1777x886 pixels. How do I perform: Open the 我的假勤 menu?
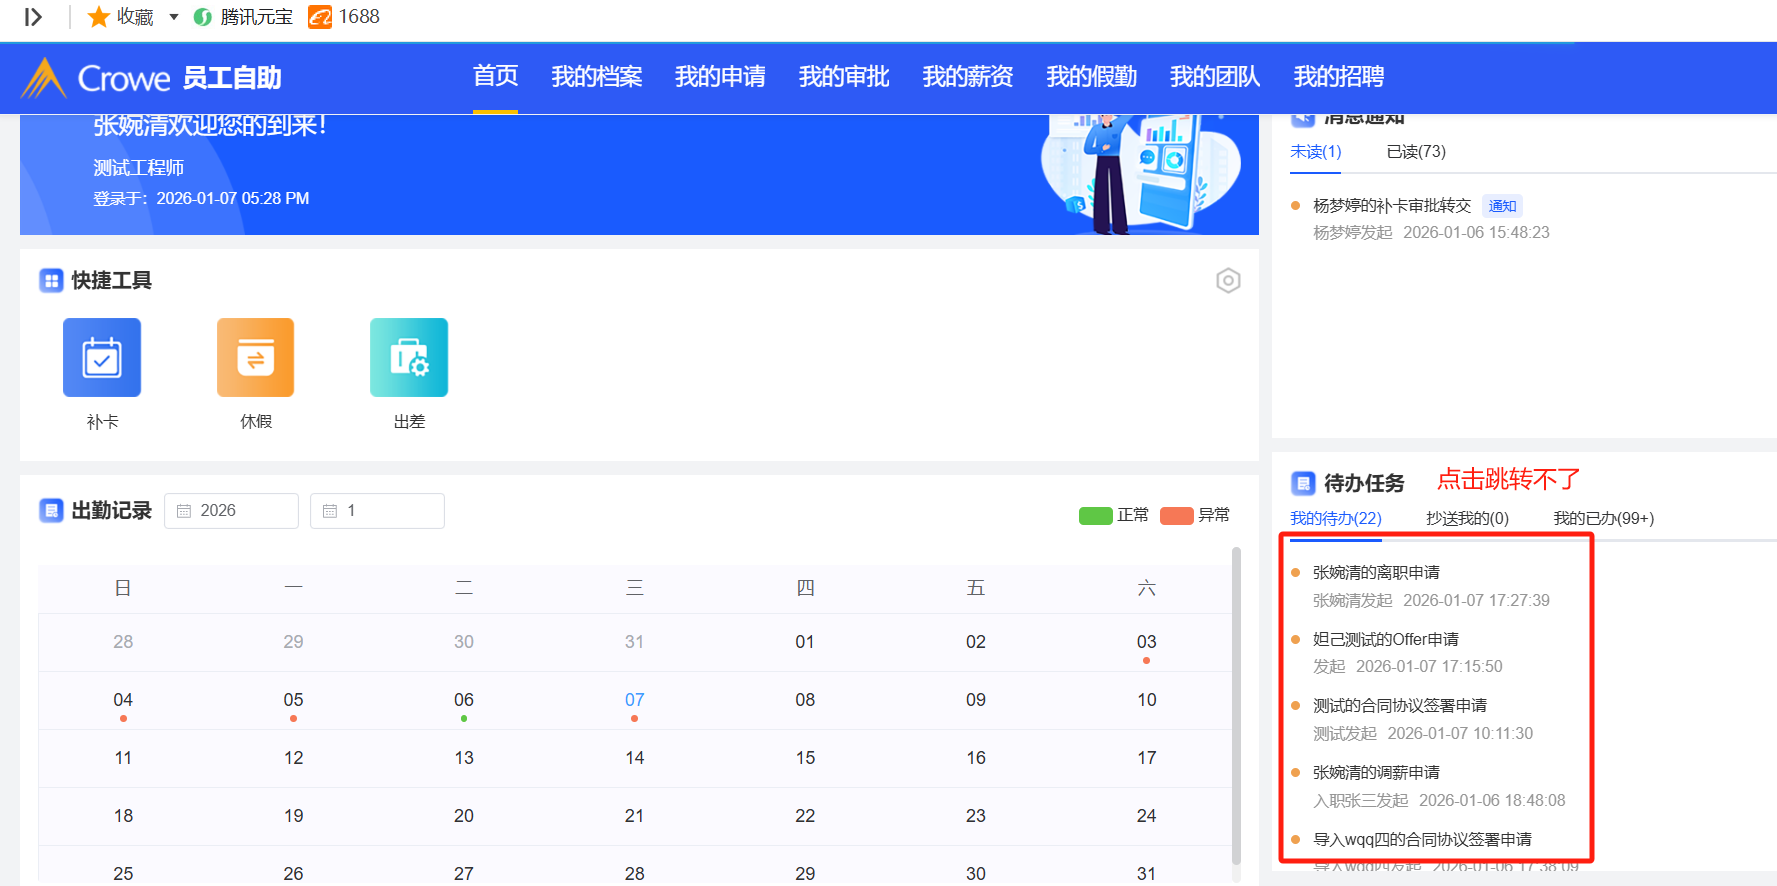pyautogui.click(x=1091, y=76)
